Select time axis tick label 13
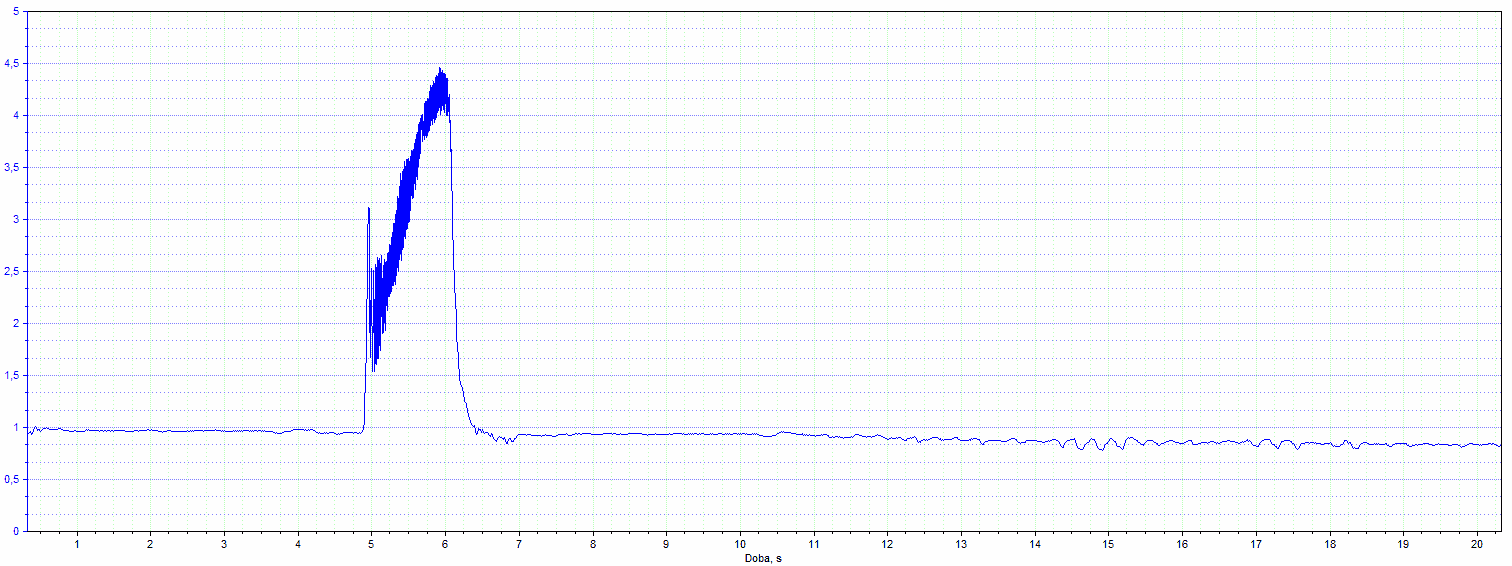The image size is (1512, 566). click(x=961, y=545)
